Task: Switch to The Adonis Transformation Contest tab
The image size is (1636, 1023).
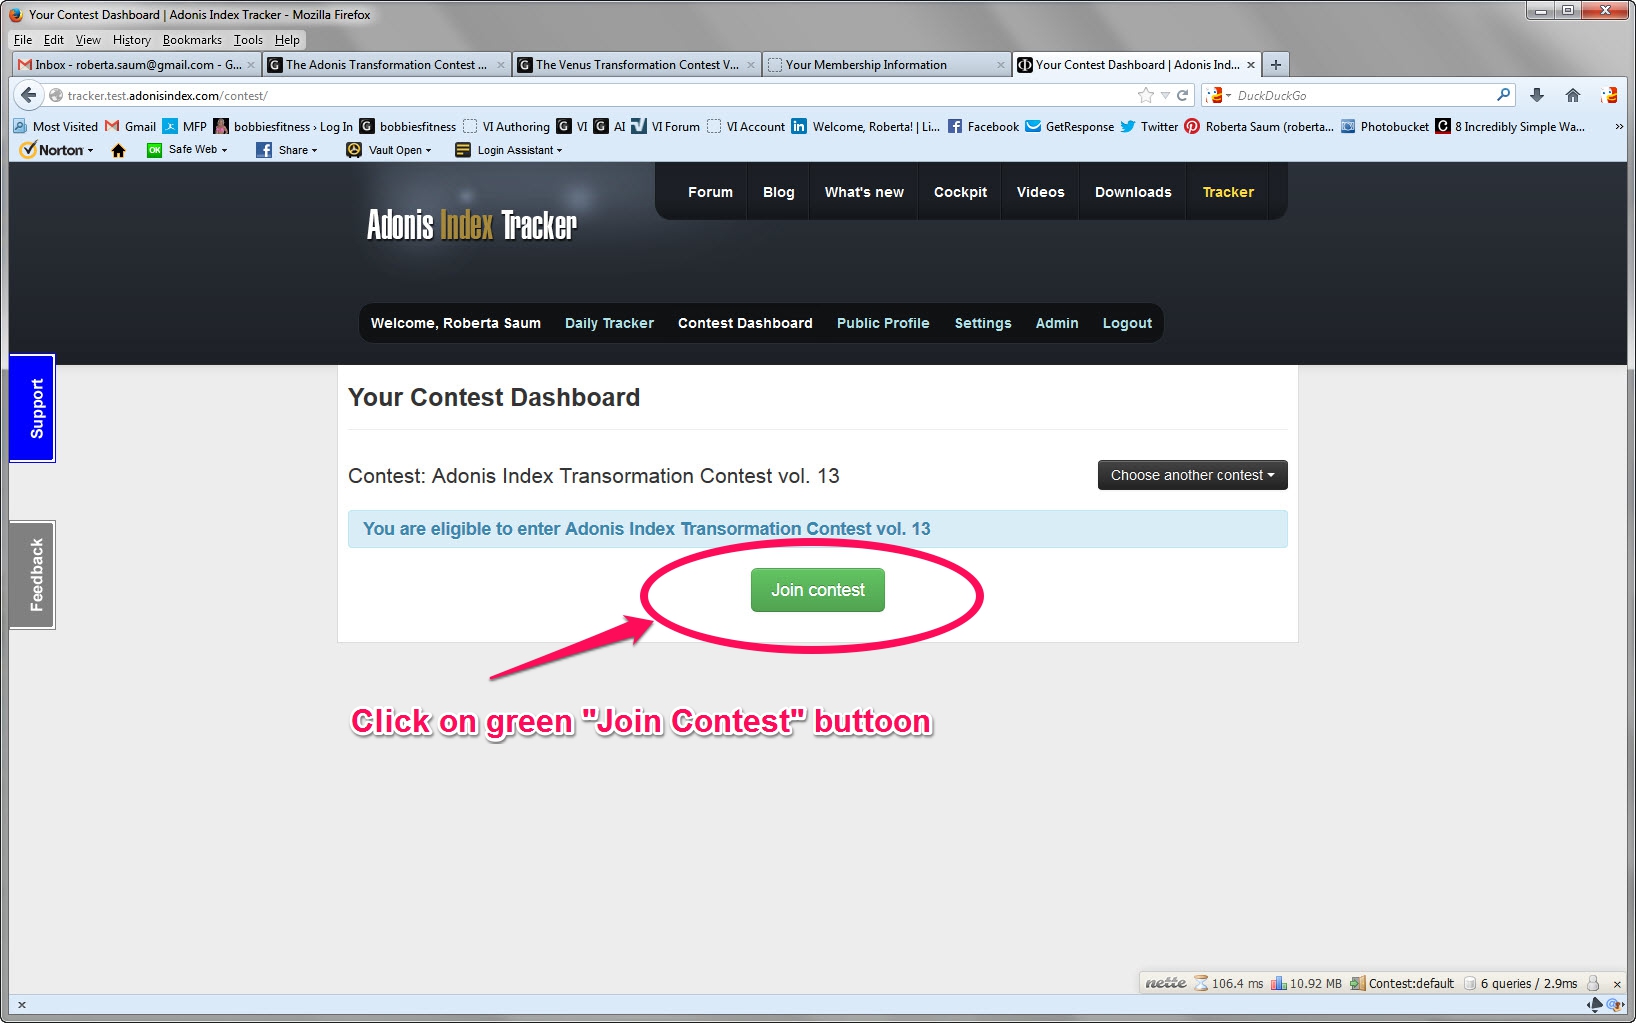Action: pyautogui.click(x=387, y=65)
